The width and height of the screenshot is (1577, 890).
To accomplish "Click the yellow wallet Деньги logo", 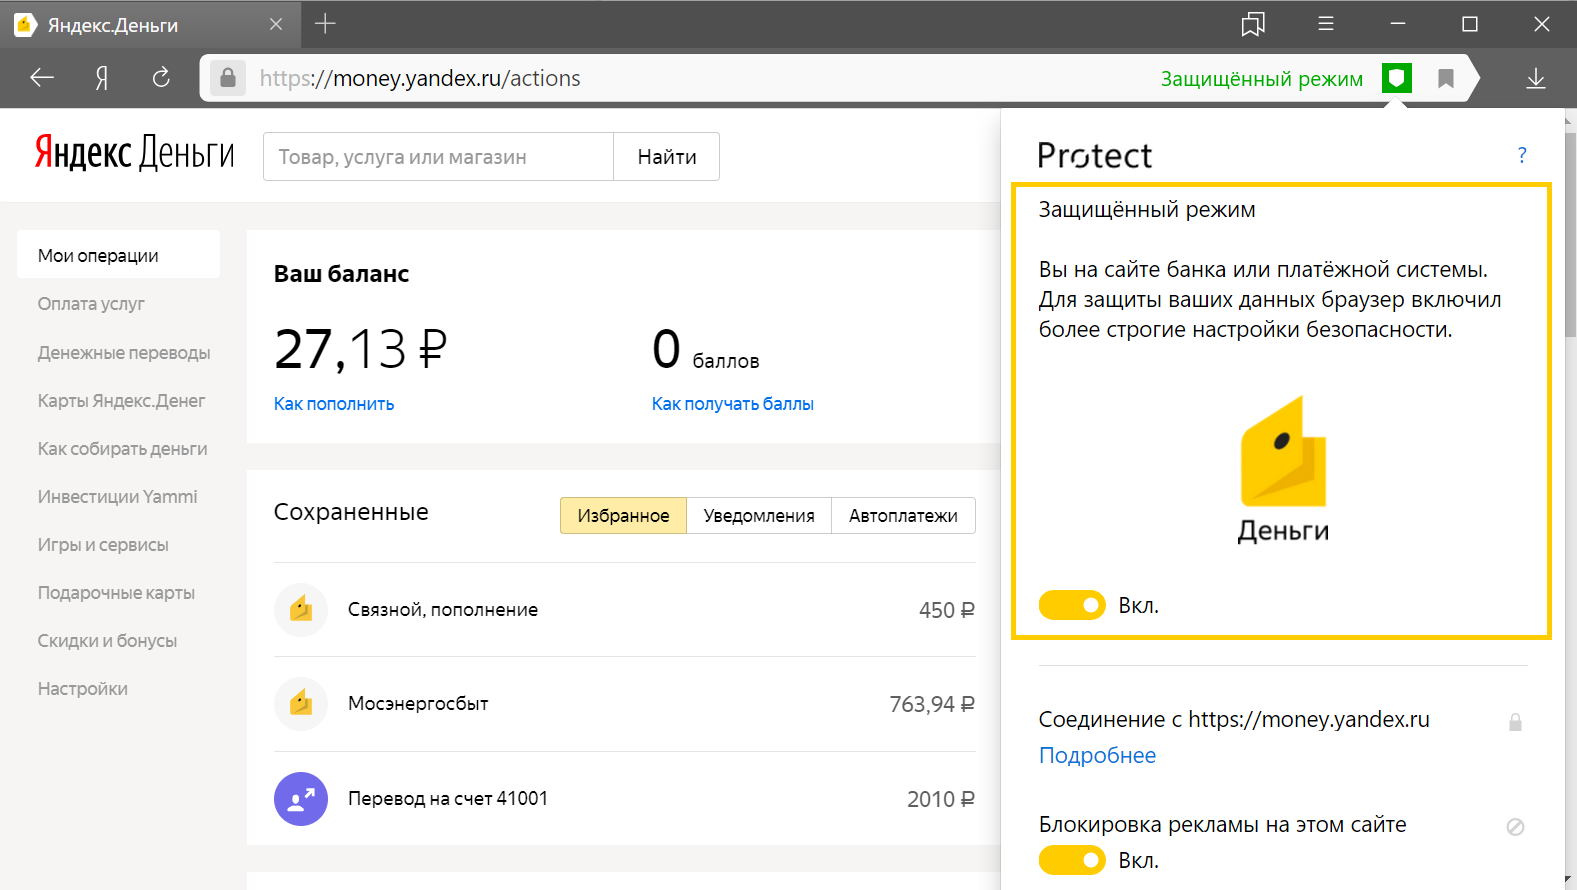I will [1283, 470].
